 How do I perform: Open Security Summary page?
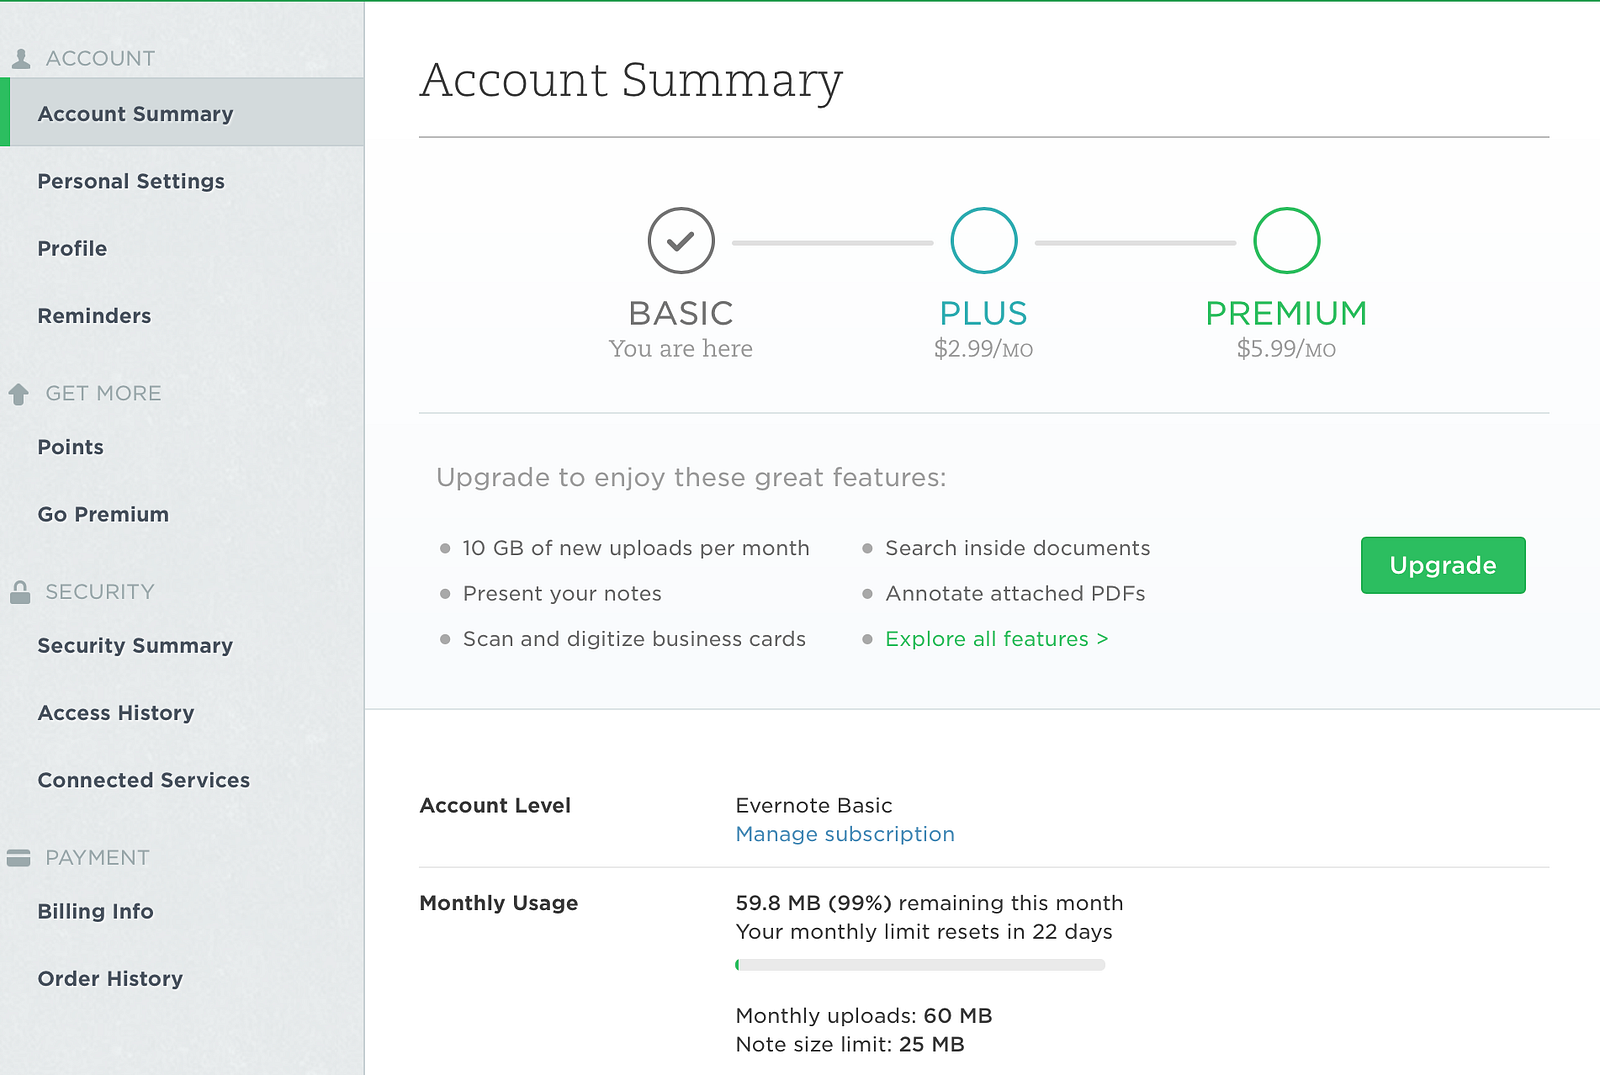click(x=135, y=646)
